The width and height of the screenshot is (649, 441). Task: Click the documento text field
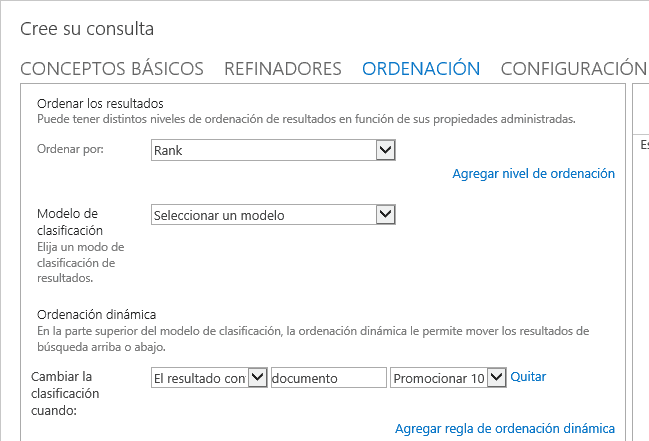coord(329,378)
